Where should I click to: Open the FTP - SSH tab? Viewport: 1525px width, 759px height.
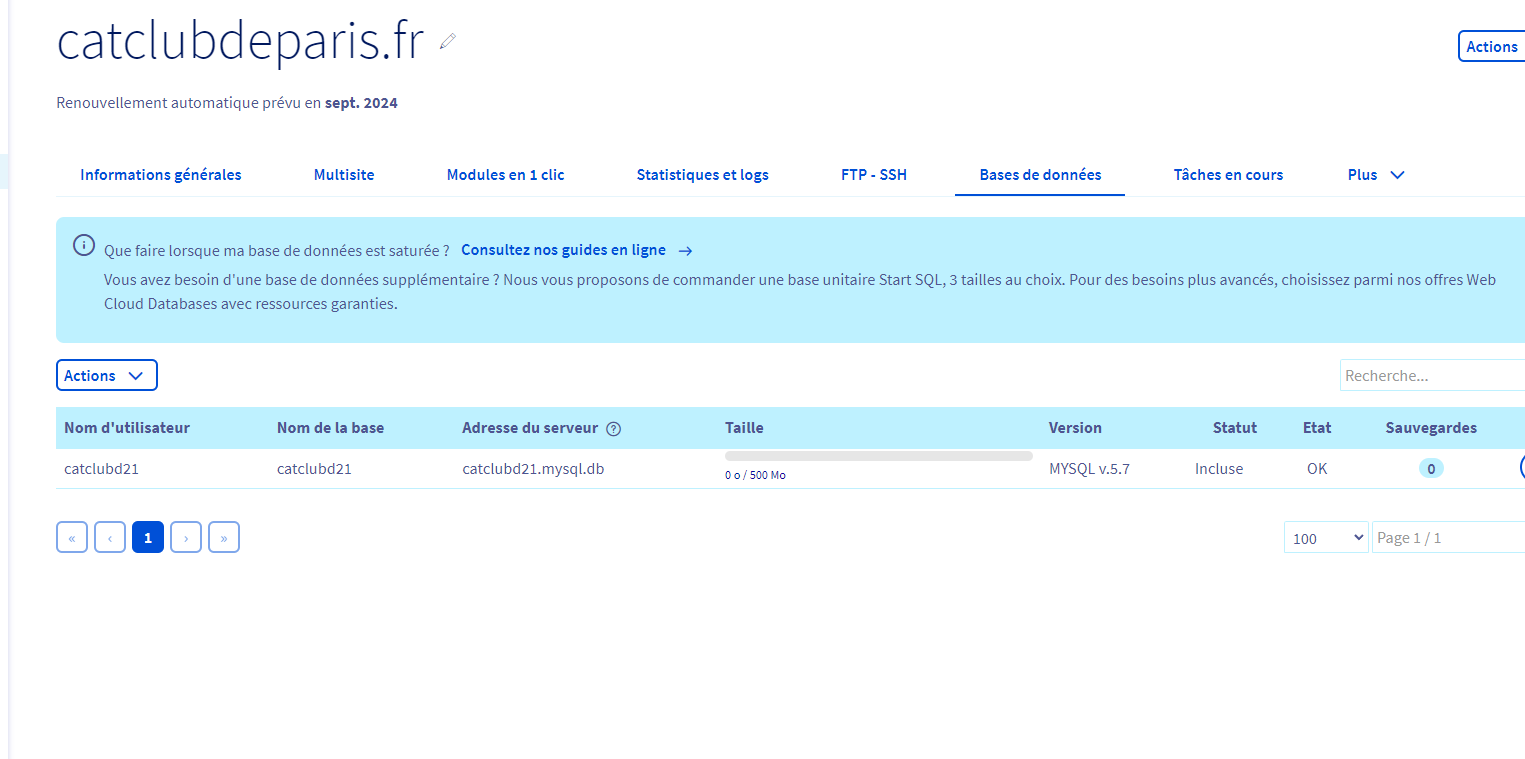(x=874, y=175)
